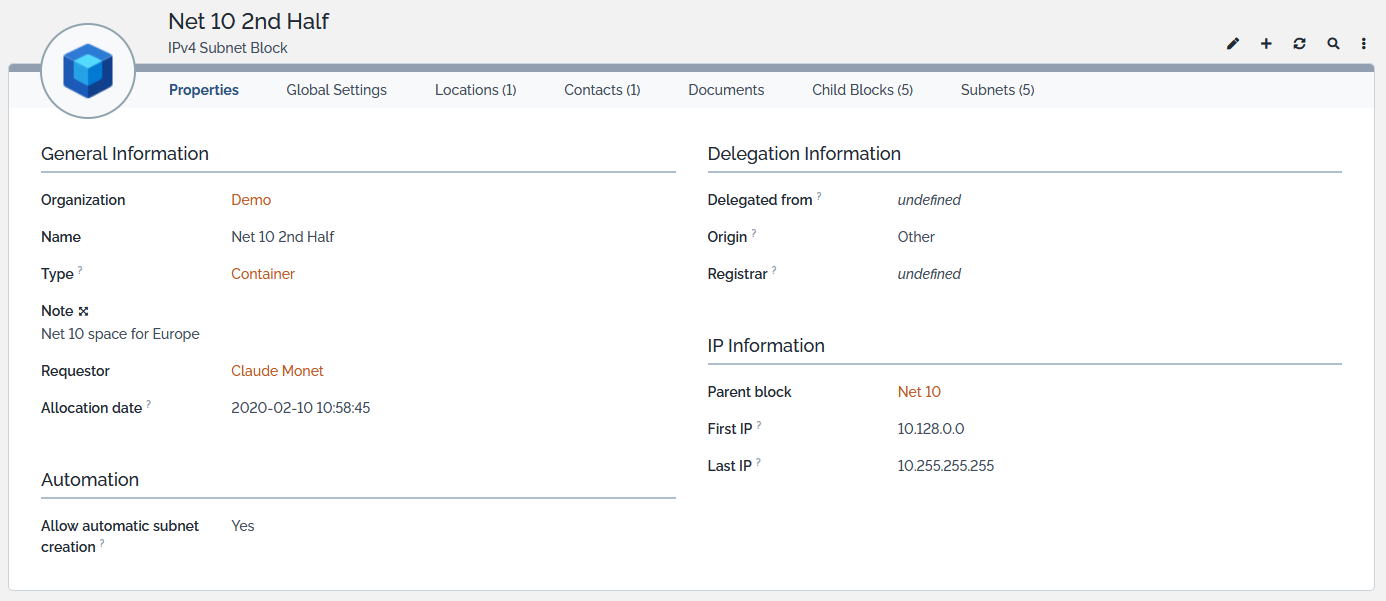Screen dimensions: 1386x601
Task: Show the Subnets (5) tab
Action: tap(997, 90)
